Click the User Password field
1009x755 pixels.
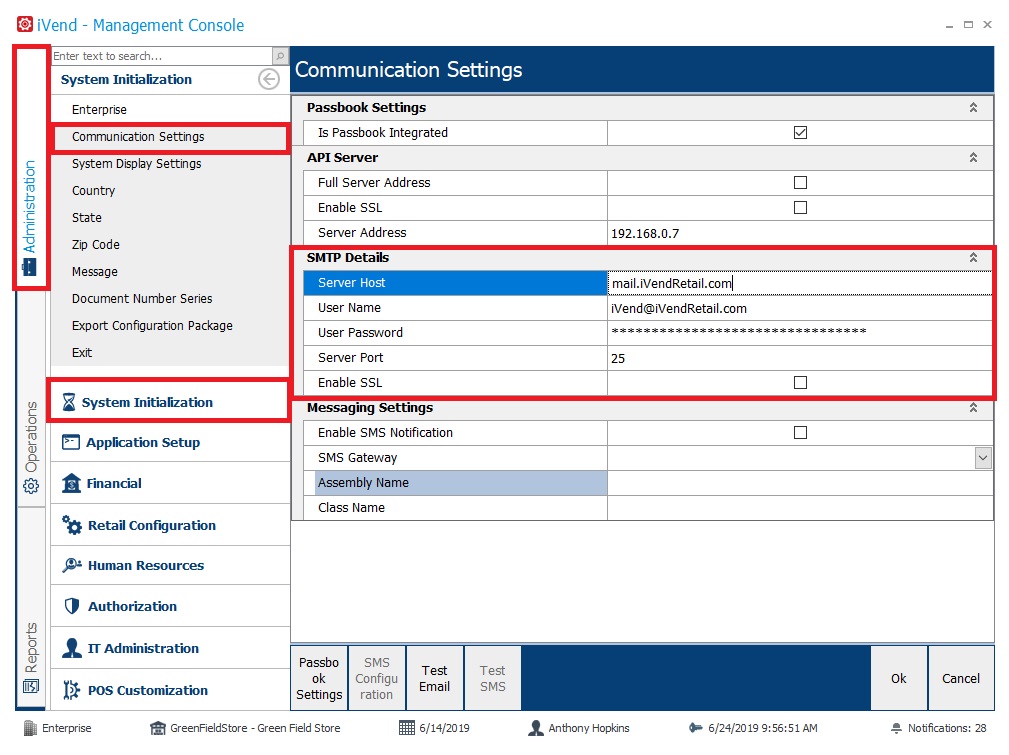(x=799, y=333)
